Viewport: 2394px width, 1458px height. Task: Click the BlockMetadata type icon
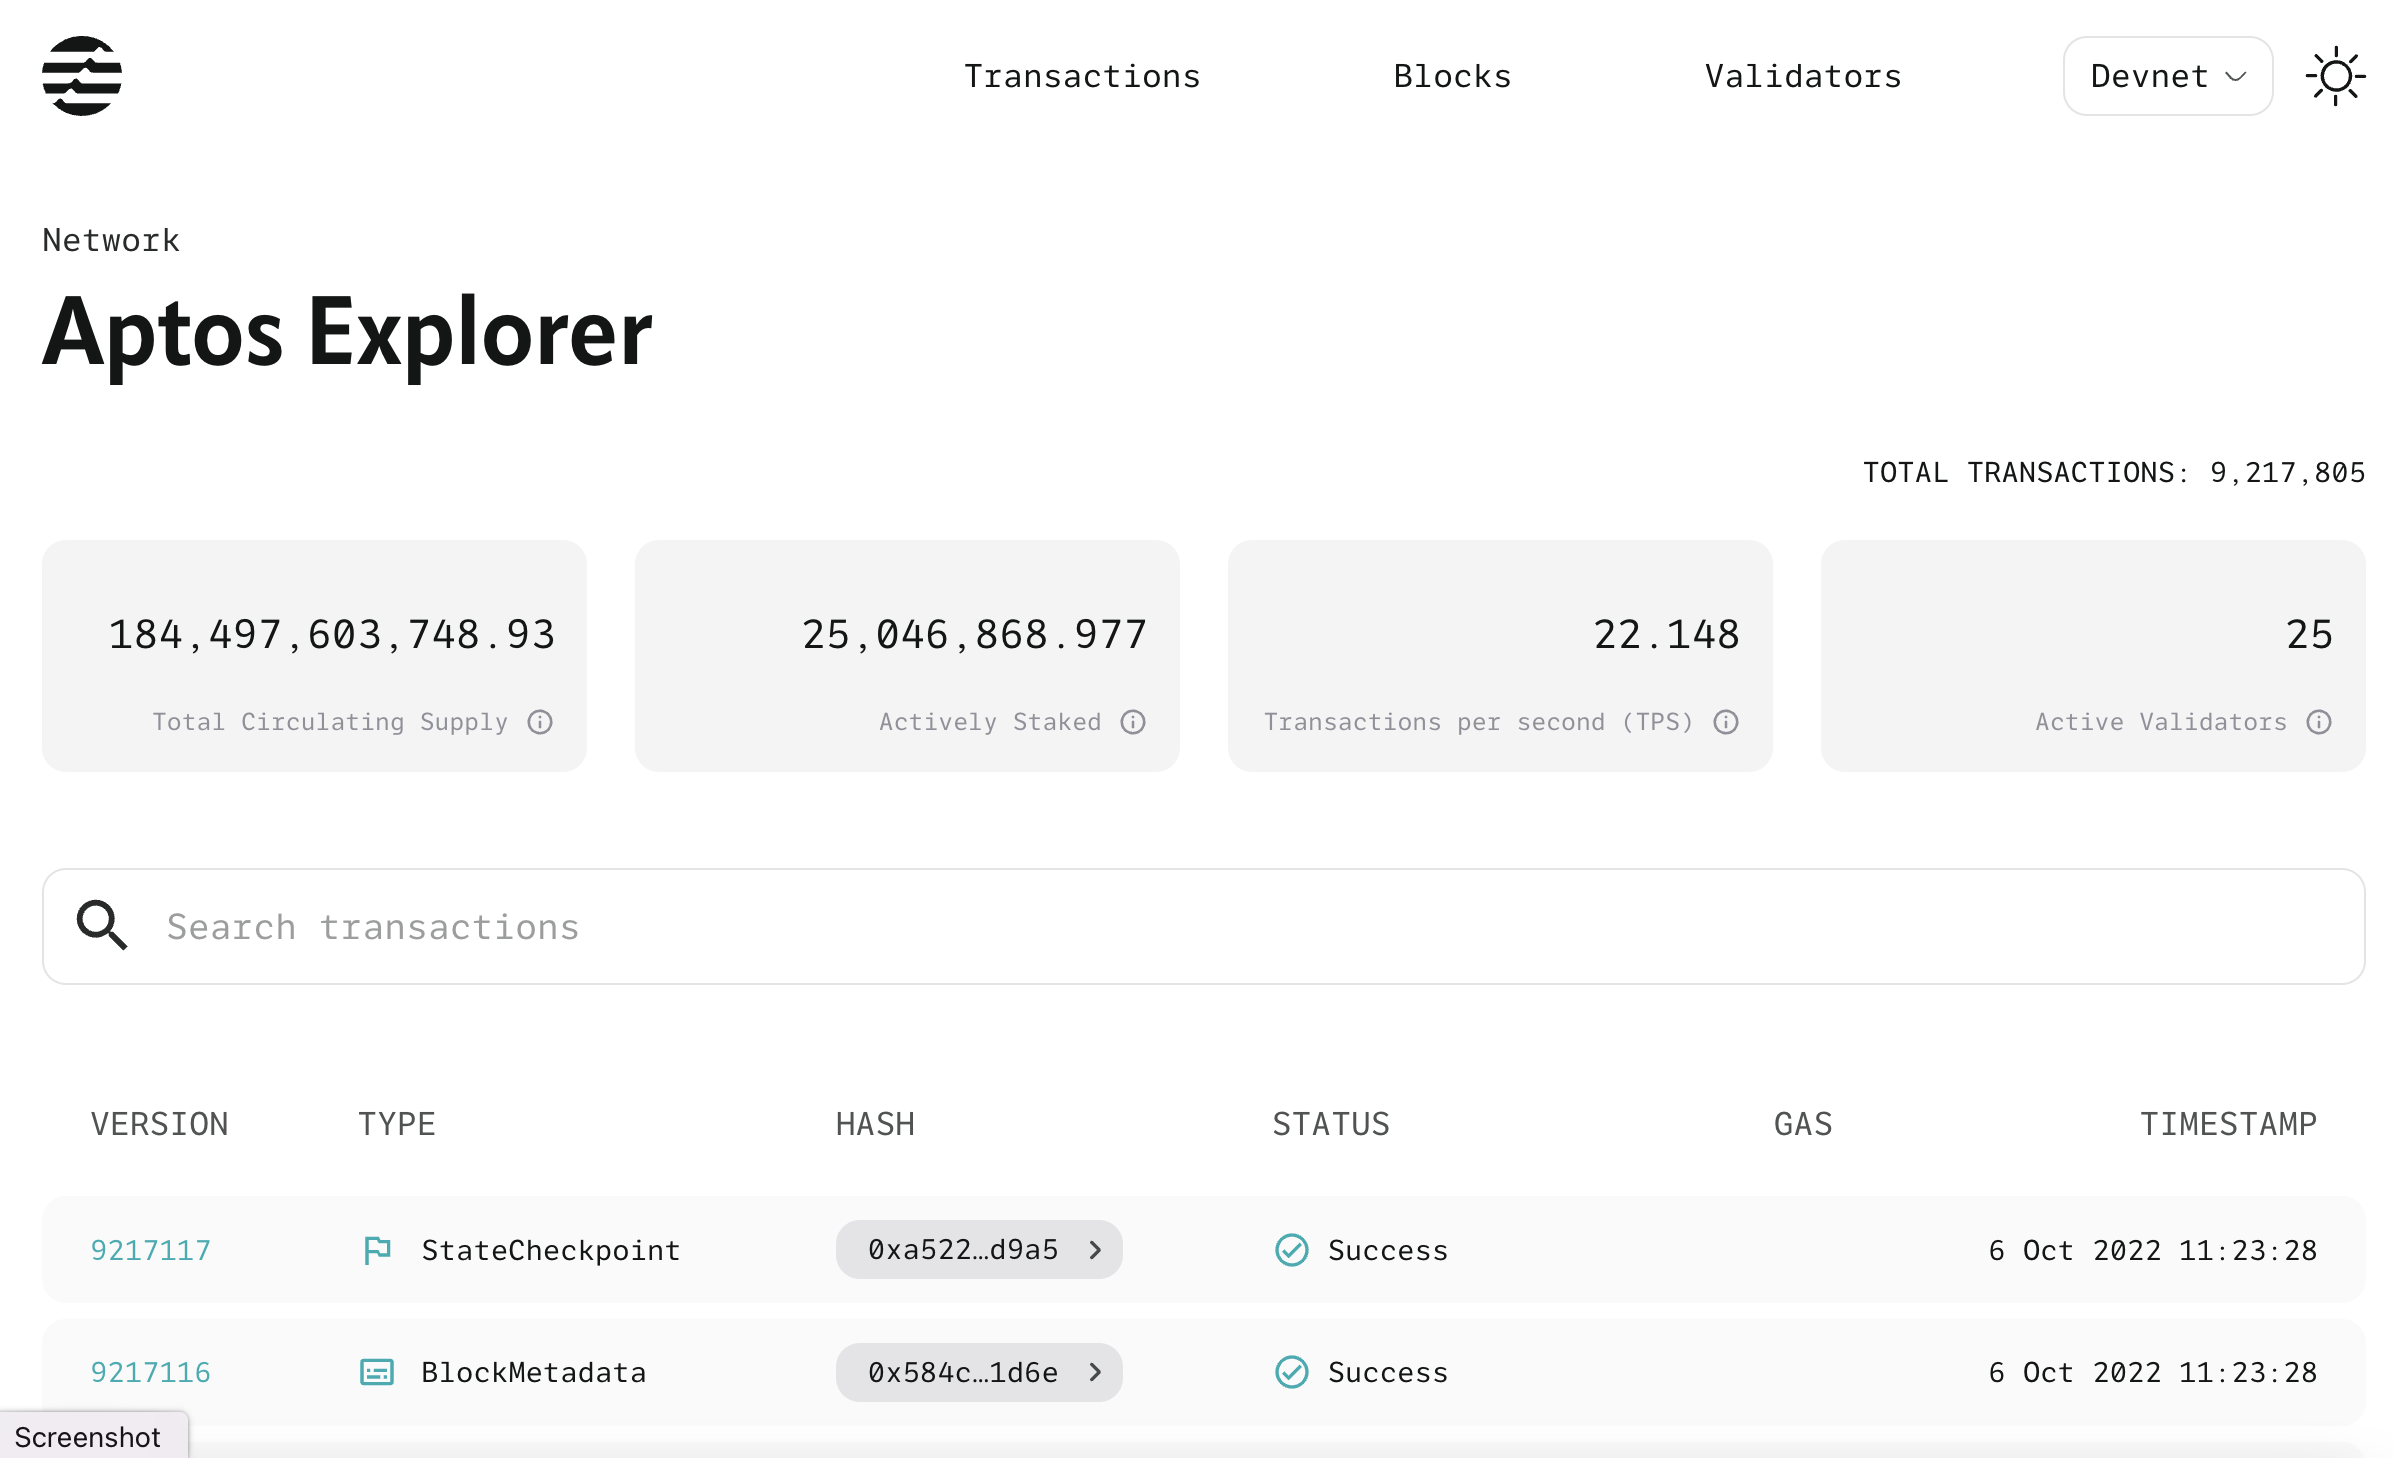375,1372
